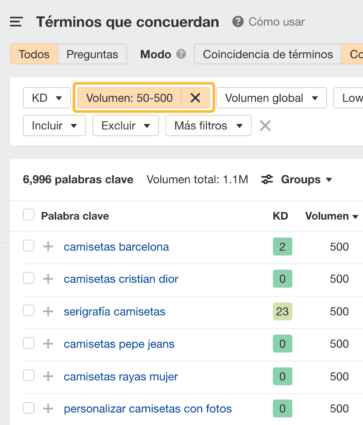Open the Excluir dropdown
This screenshot has height=425, width=363.
tap(125, 126)
